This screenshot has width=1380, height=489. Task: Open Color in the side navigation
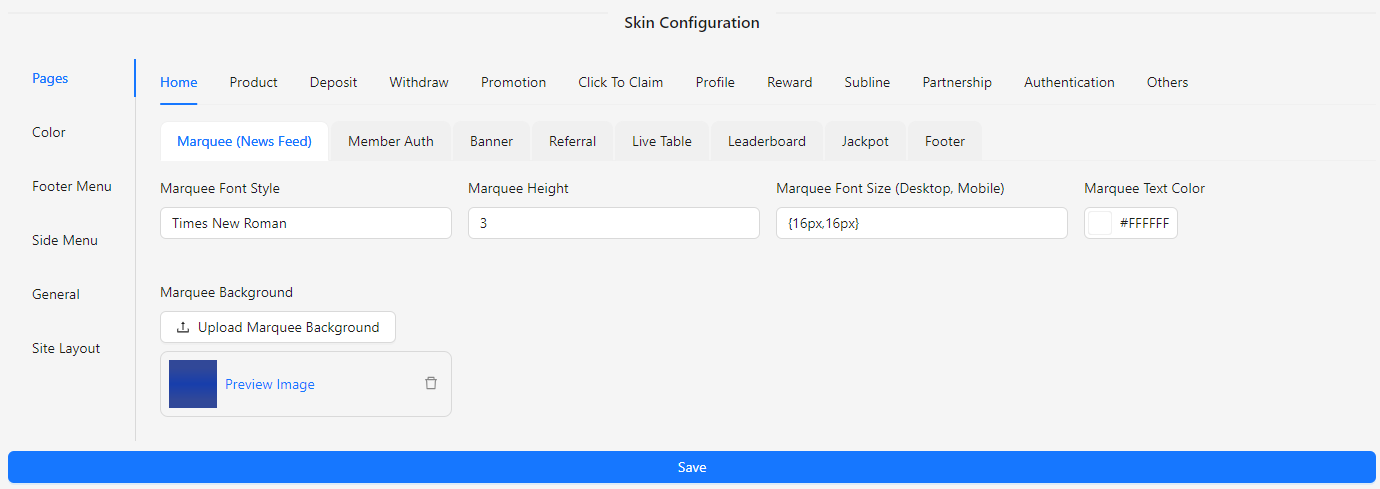click(49, 132)
